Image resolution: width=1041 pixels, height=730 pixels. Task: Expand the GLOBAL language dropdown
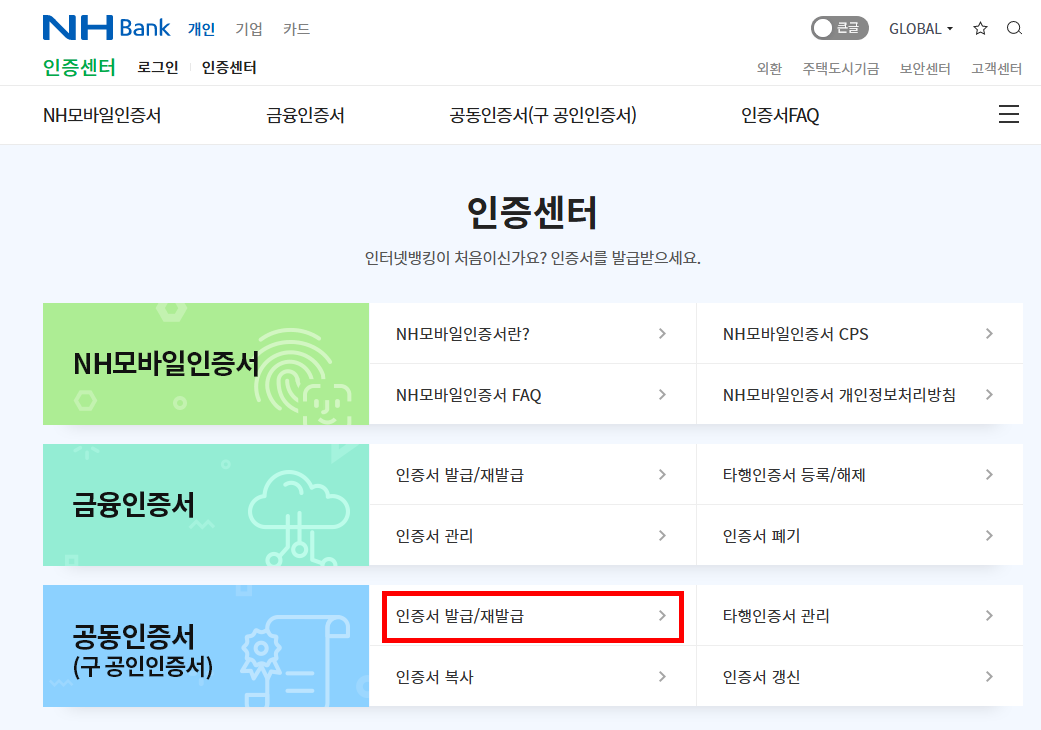point(921,29)
